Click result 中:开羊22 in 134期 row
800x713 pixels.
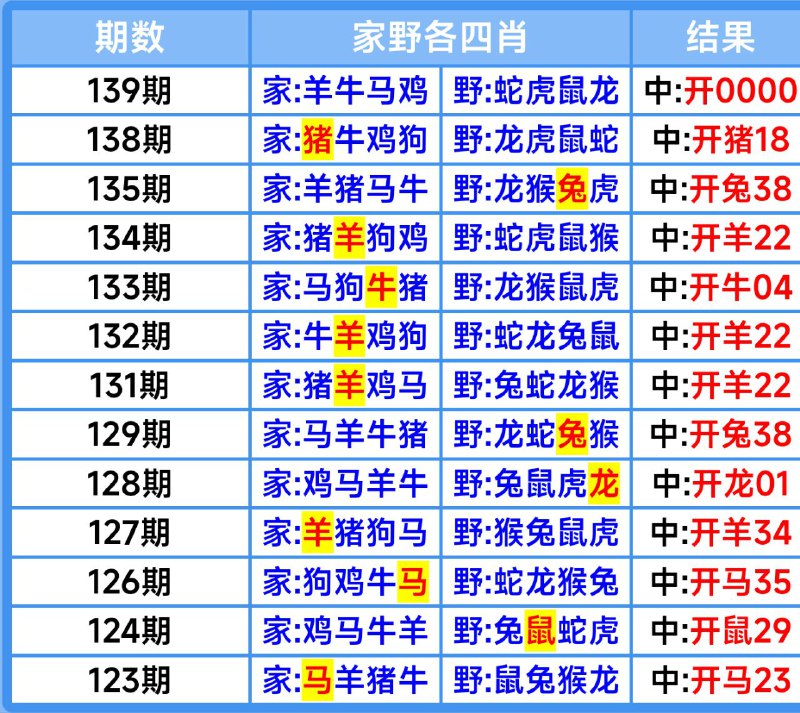point(716,238)
